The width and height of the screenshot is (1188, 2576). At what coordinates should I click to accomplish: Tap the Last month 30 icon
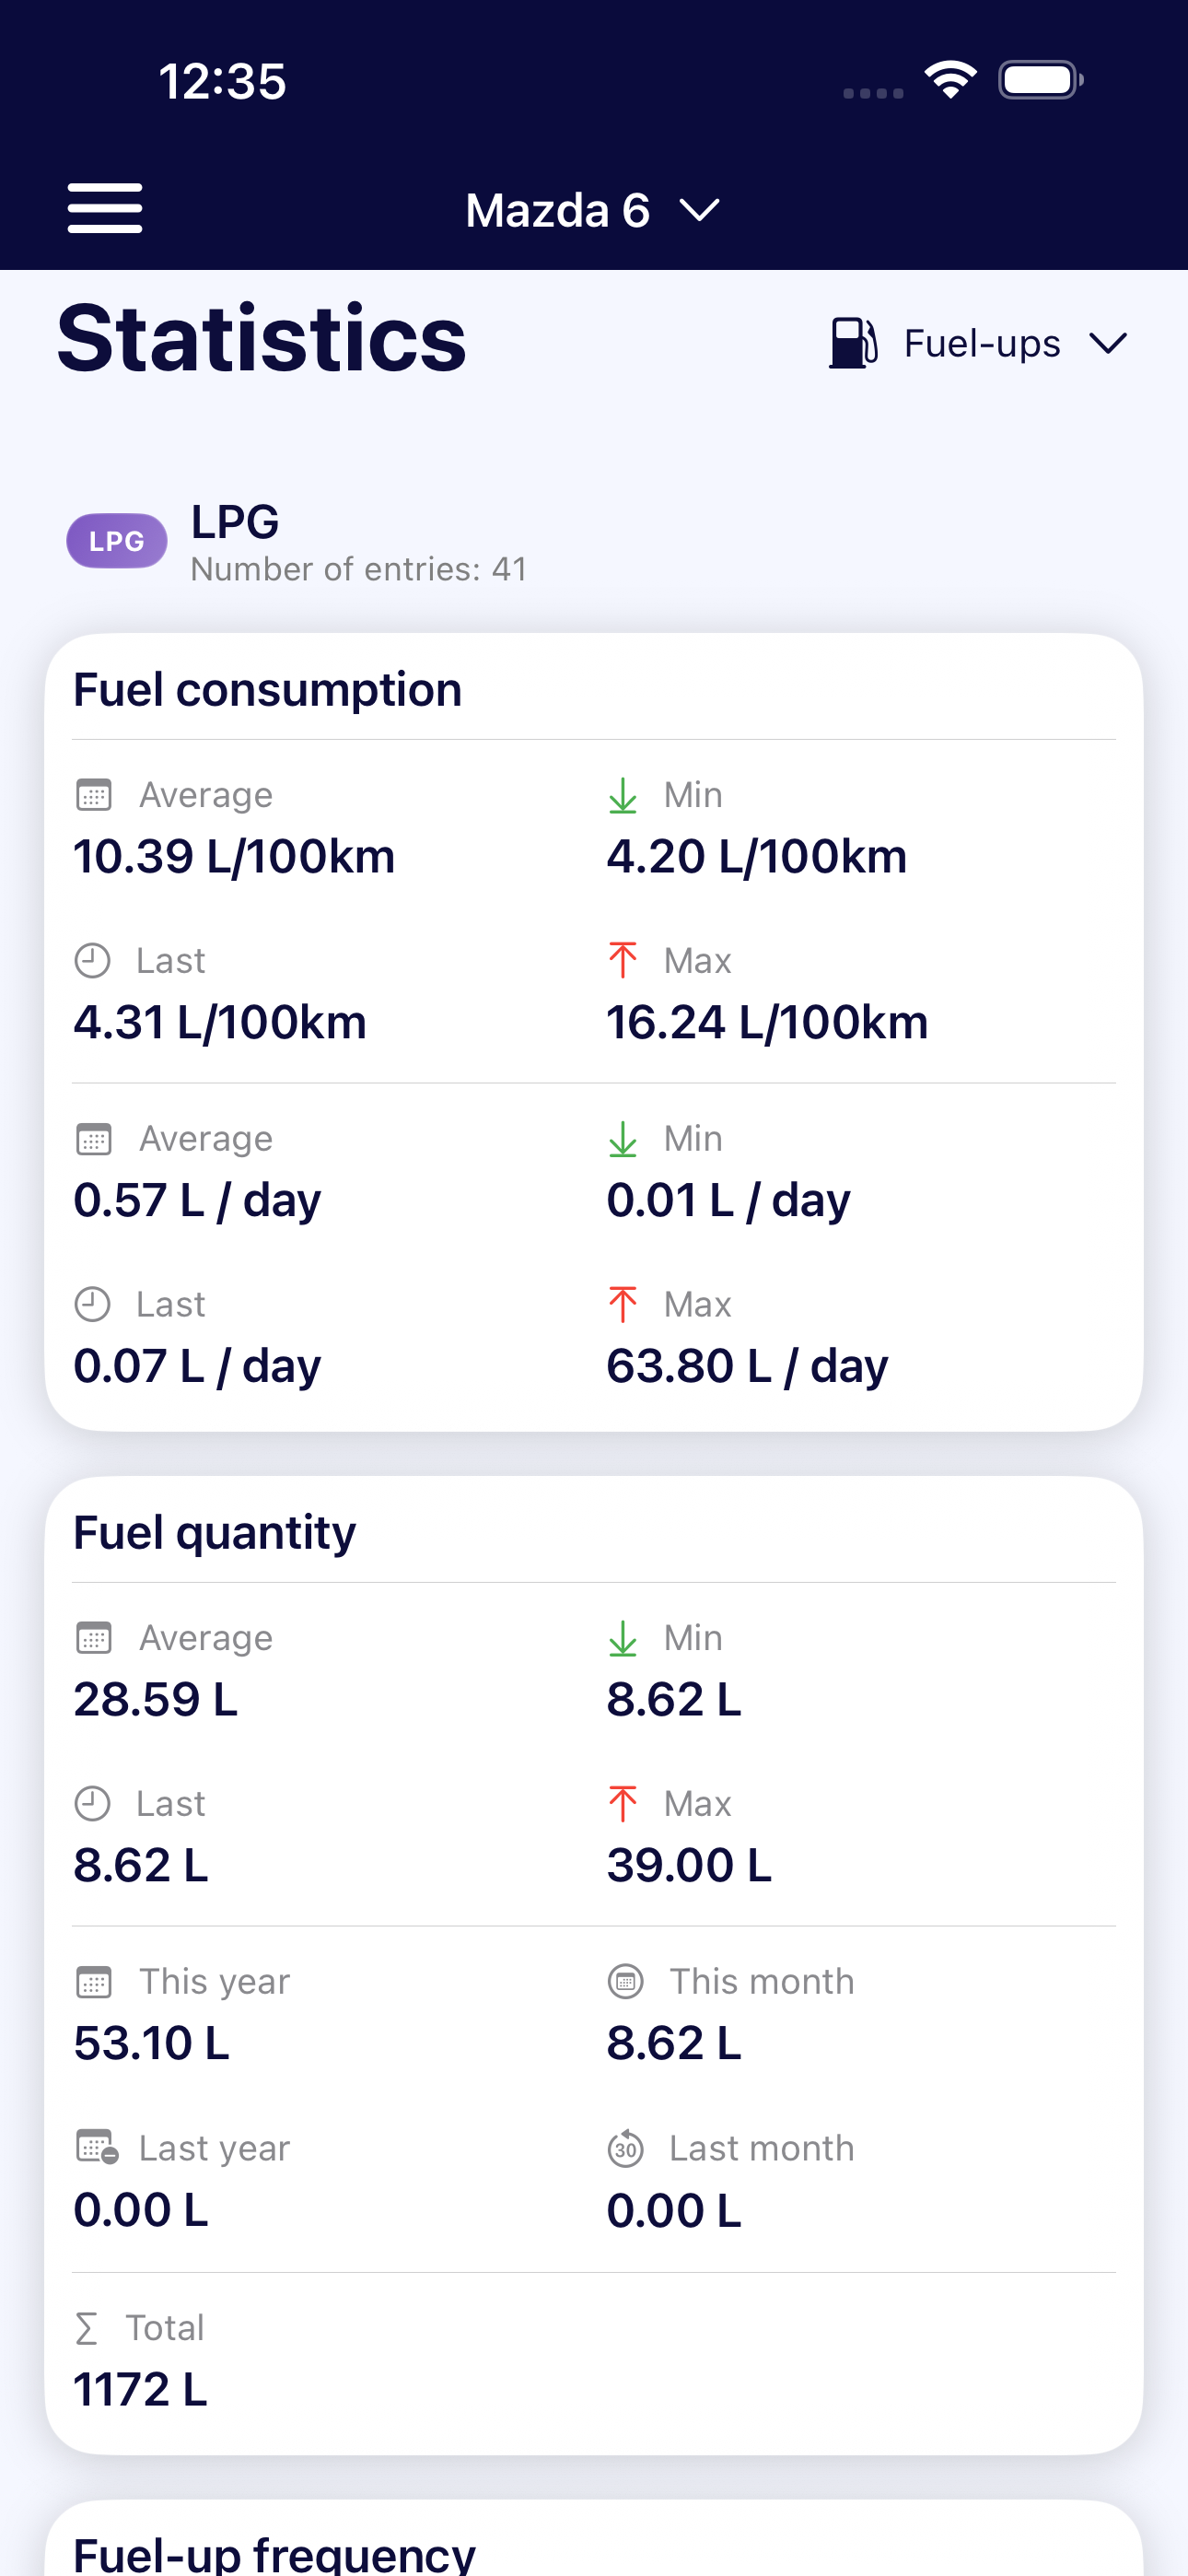pyautogui.click(x=626, y=2149)
